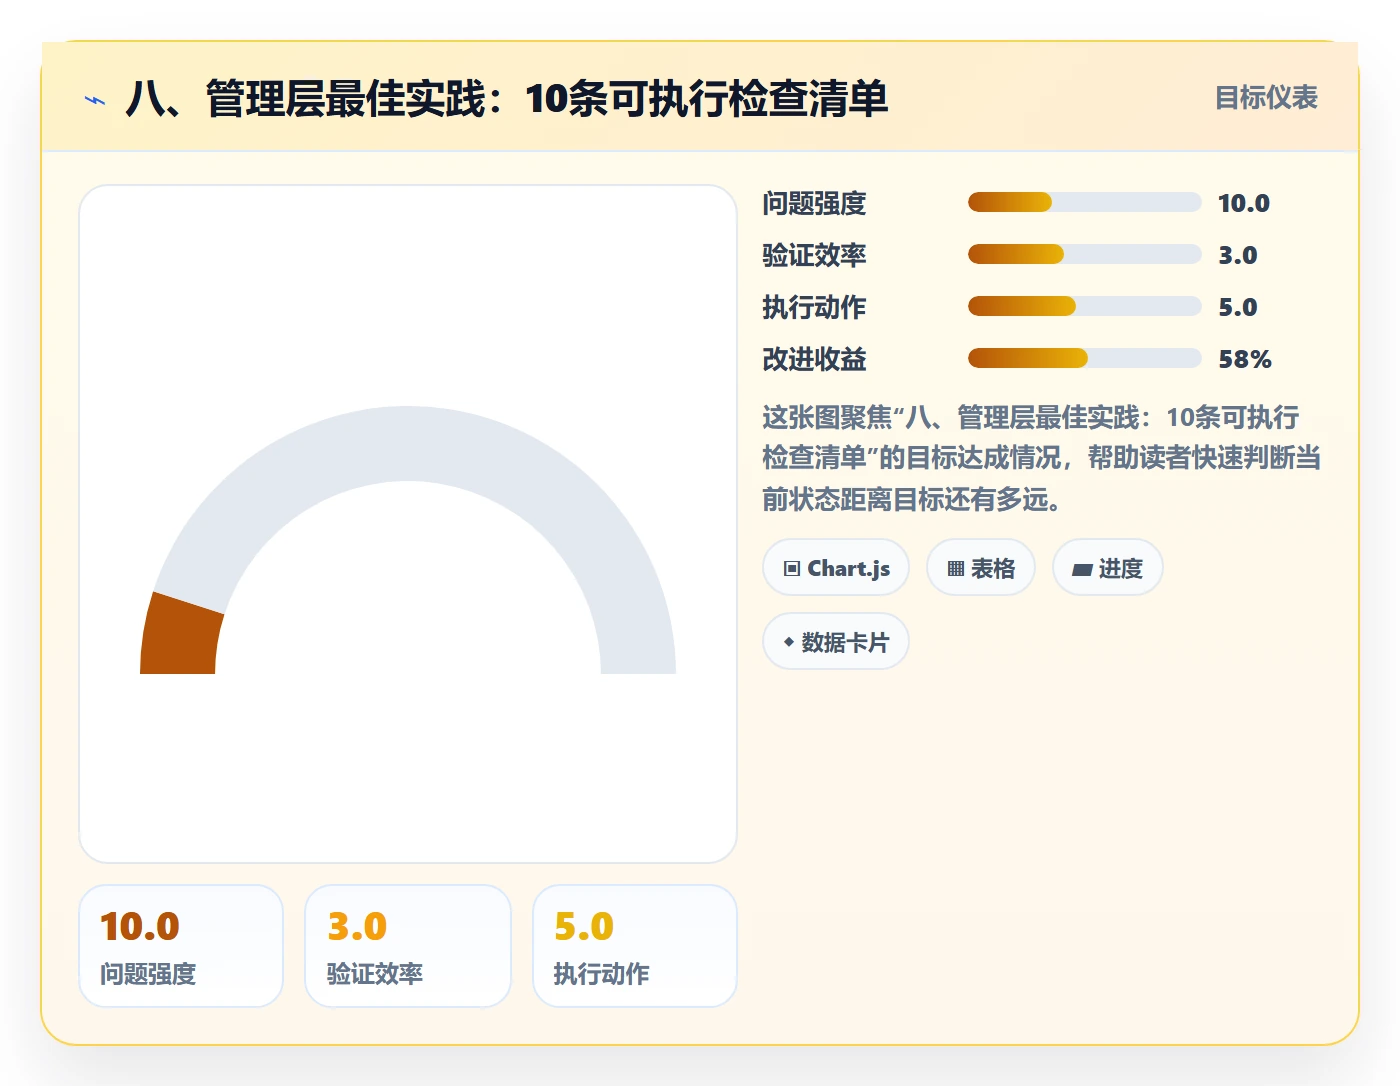Click the 执行动作 progress bar
Screen dimensions: 1400x1086
click(x=1084, y=306)
